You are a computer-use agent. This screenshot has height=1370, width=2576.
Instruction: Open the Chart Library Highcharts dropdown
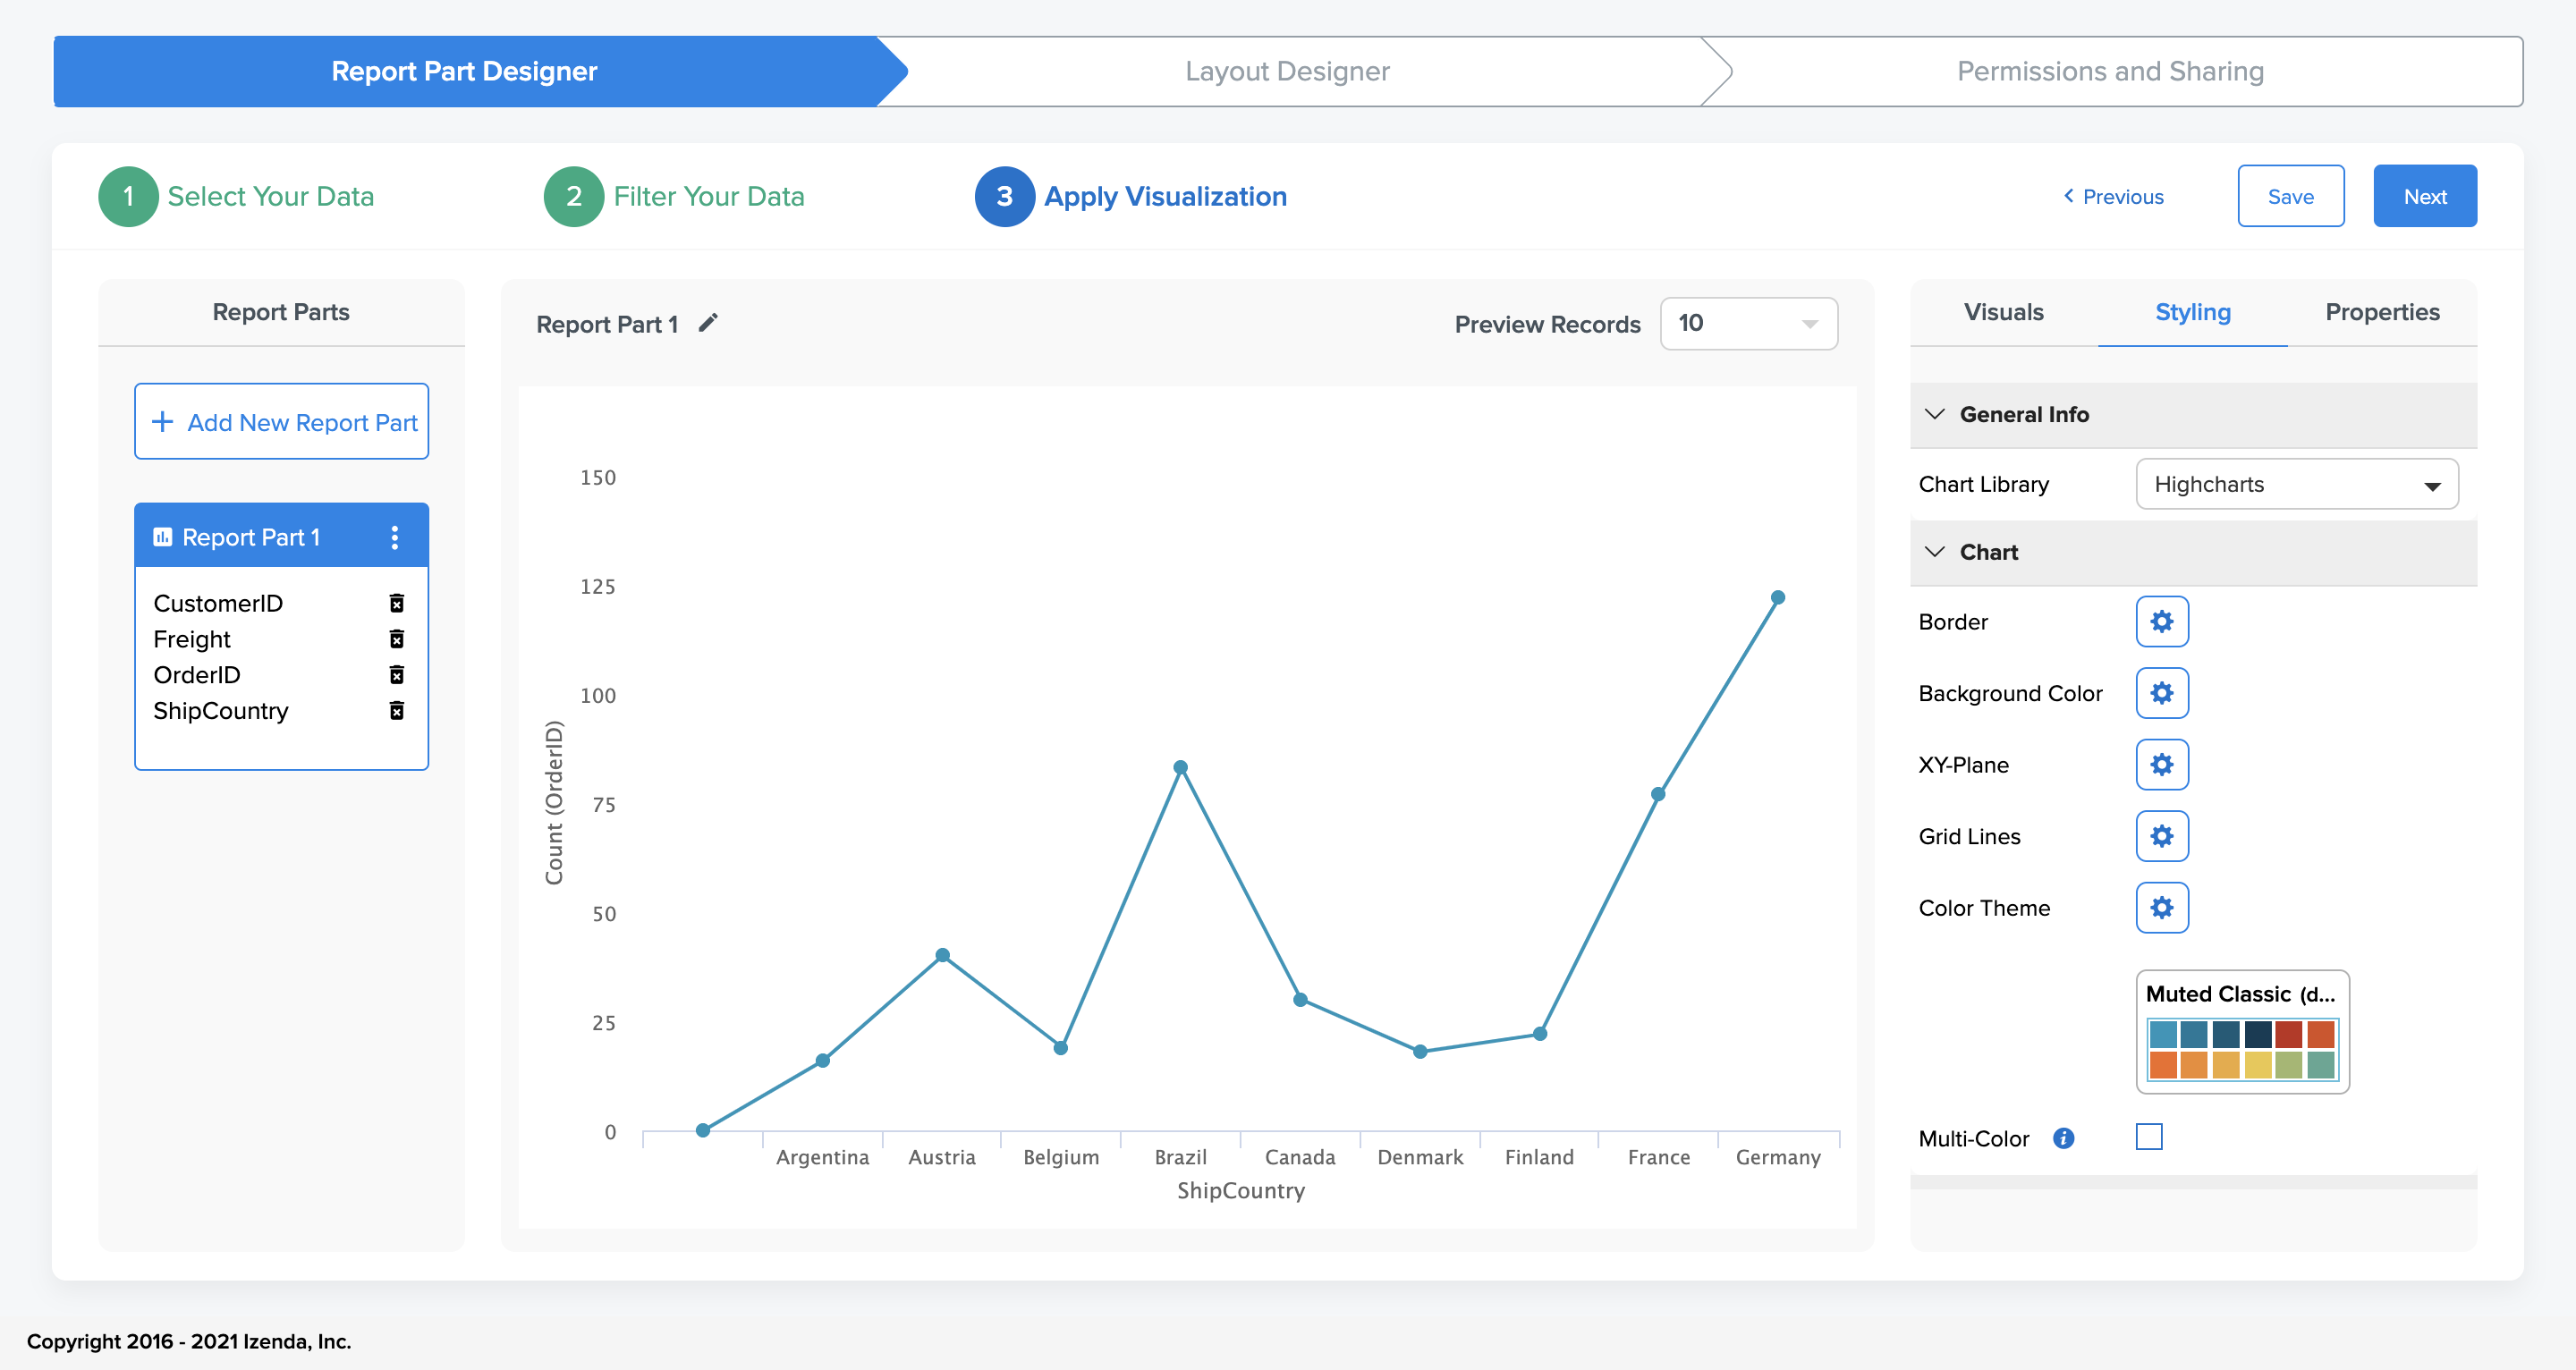click(2296, 485)
